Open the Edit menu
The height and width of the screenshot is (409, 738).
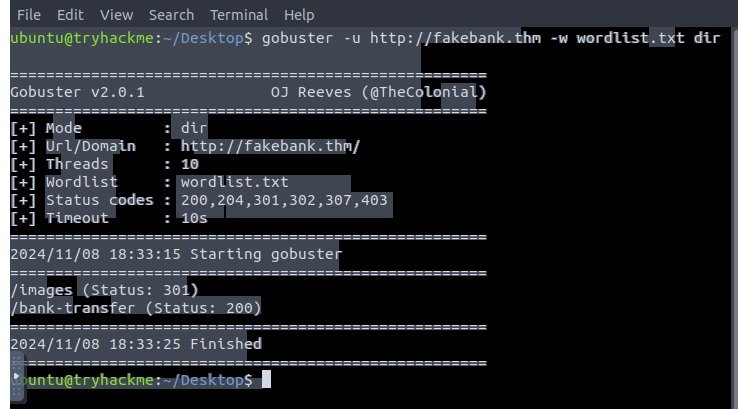click(70, 15)
